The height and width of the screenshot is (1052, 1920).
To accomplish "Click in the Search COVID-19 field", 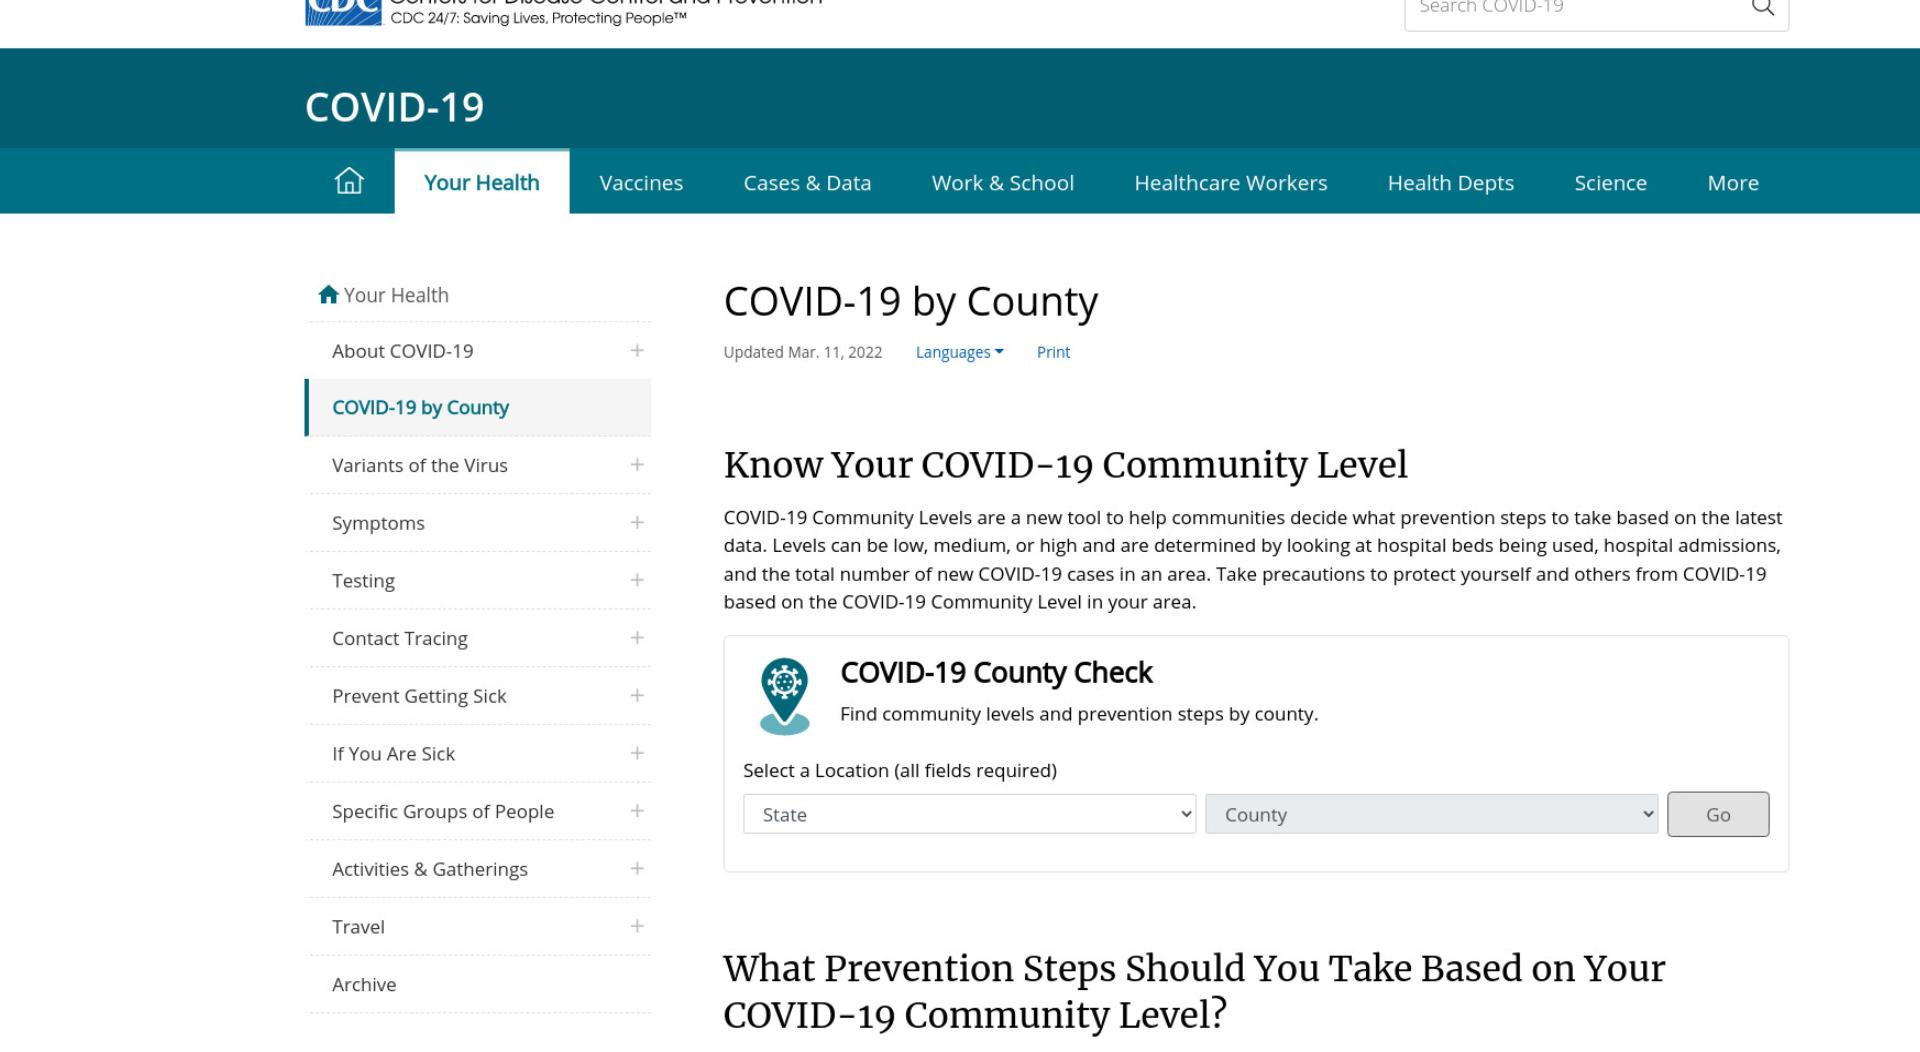I will click(x=1575, y=8).
